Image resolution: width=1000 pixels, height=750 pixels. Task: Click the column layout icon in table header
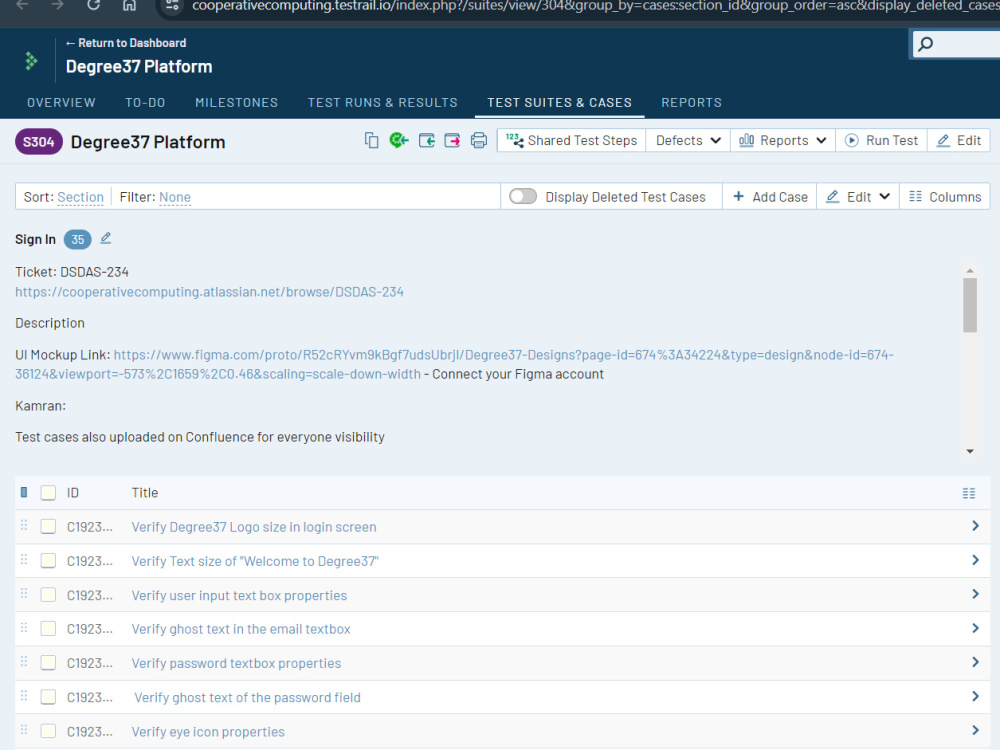pos(969,493)
